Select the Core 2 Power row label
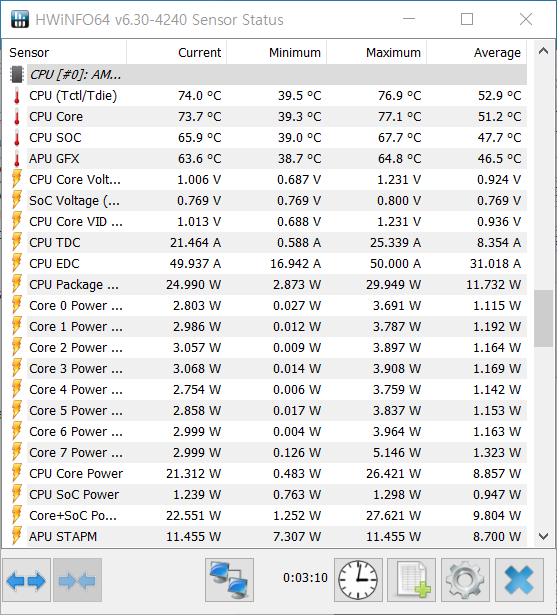Image resolution: width=557 pixels, height=615 pixels. tap(76, 348)
